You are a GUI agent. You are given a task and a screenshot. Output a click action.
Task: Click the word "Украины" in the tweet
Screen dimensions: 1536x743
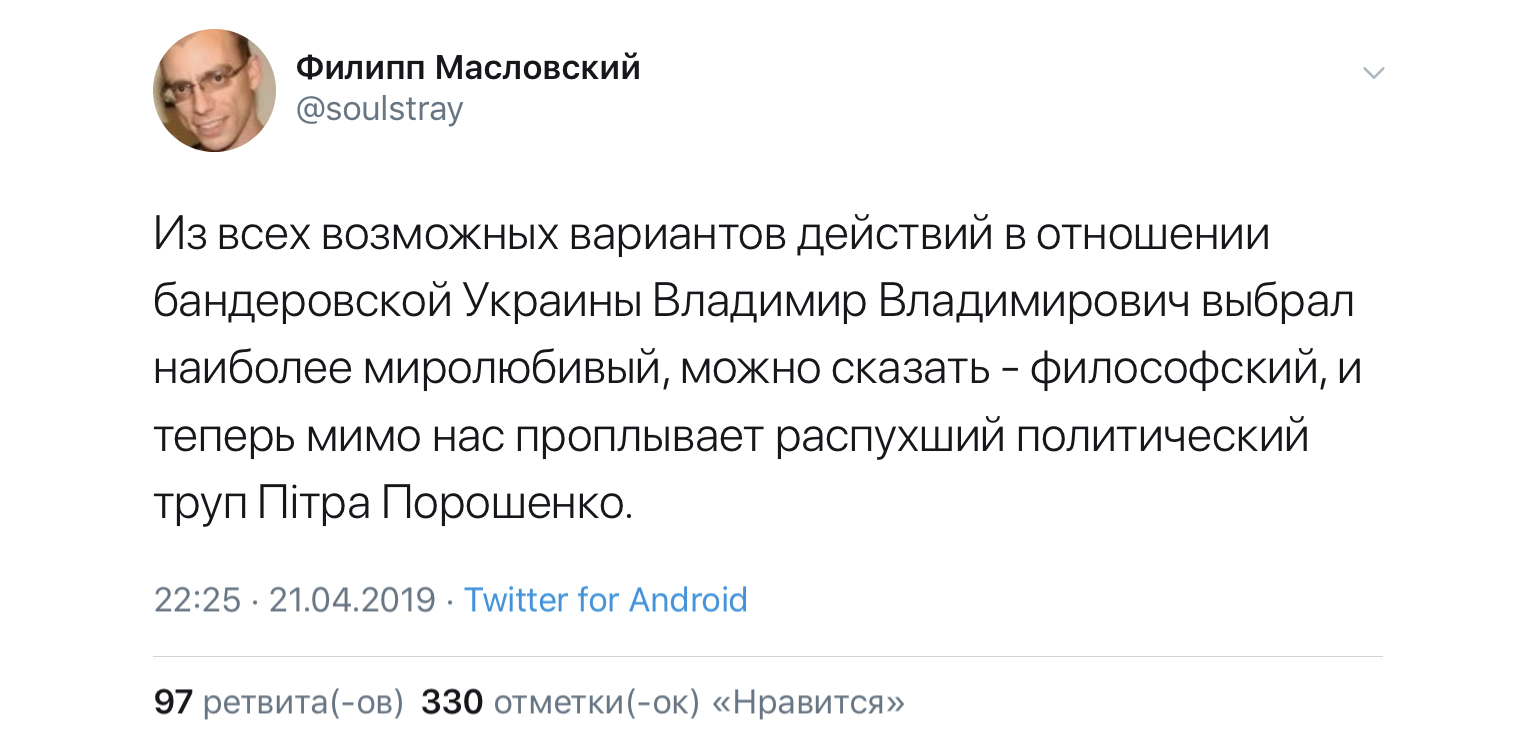pyautogui.click(x=555, y=301)
